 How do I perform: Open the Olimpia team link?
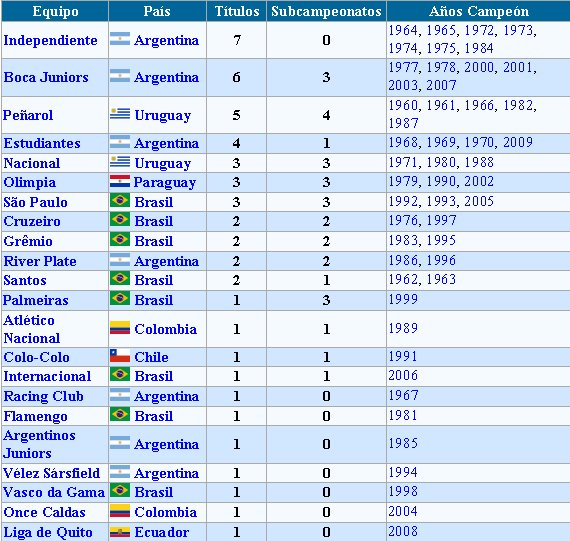[29, 183]
